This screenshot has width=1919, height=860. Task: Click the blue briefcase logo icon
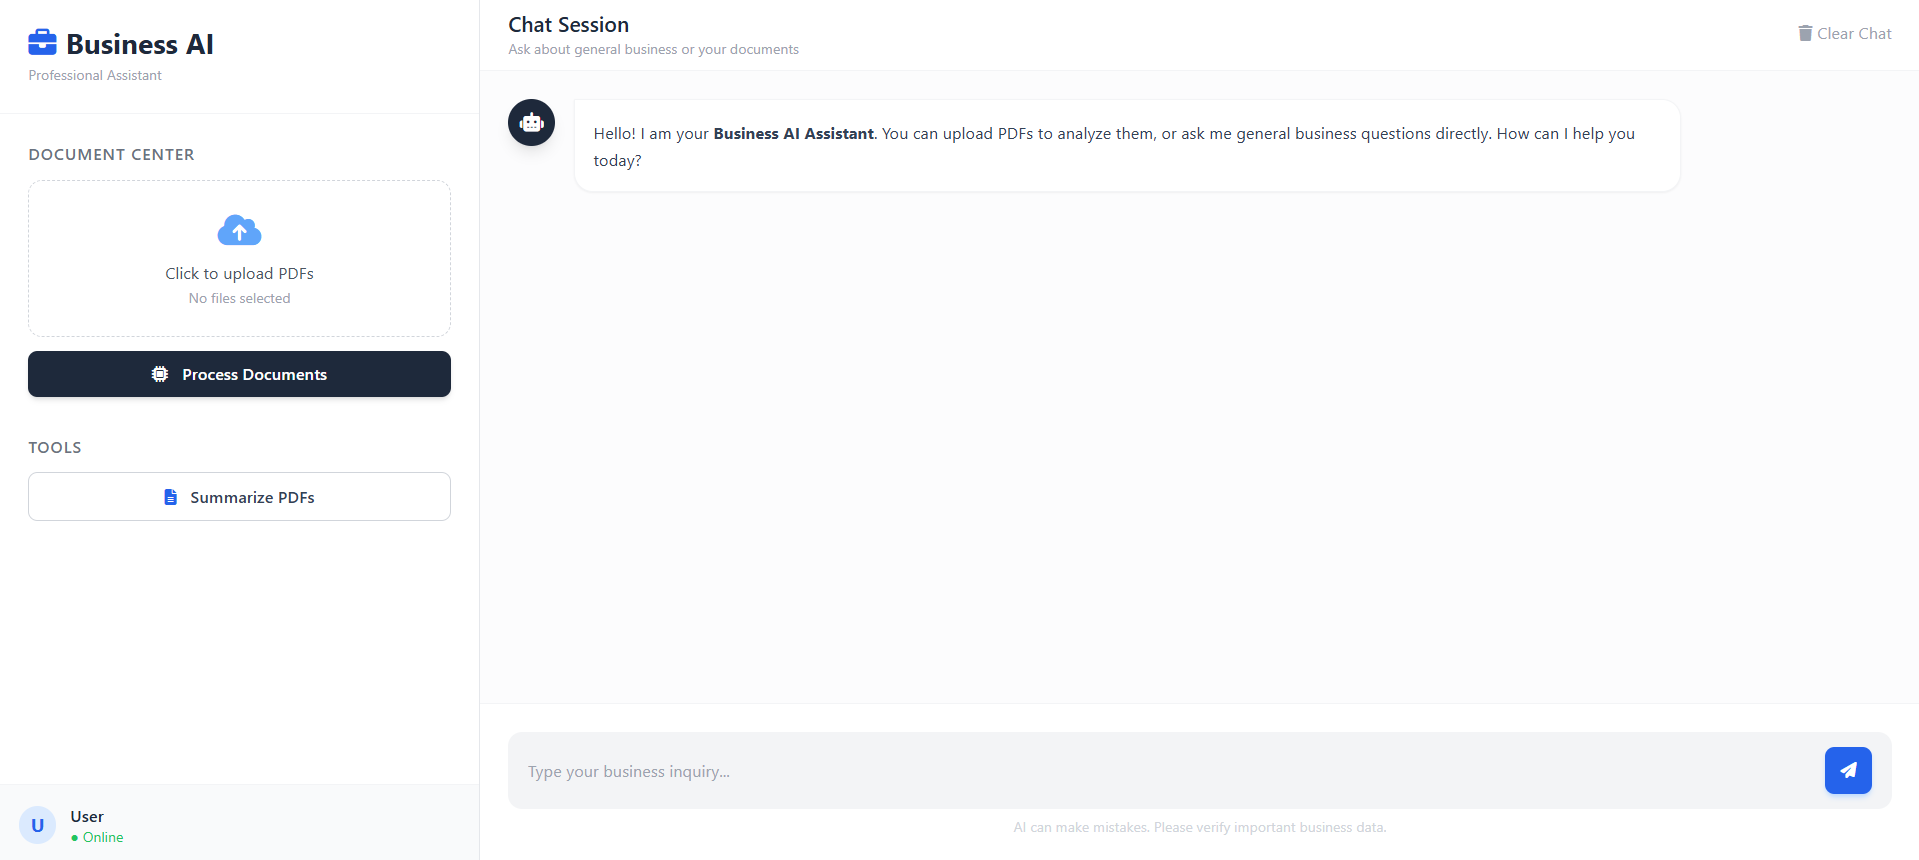tap(42, 43)
